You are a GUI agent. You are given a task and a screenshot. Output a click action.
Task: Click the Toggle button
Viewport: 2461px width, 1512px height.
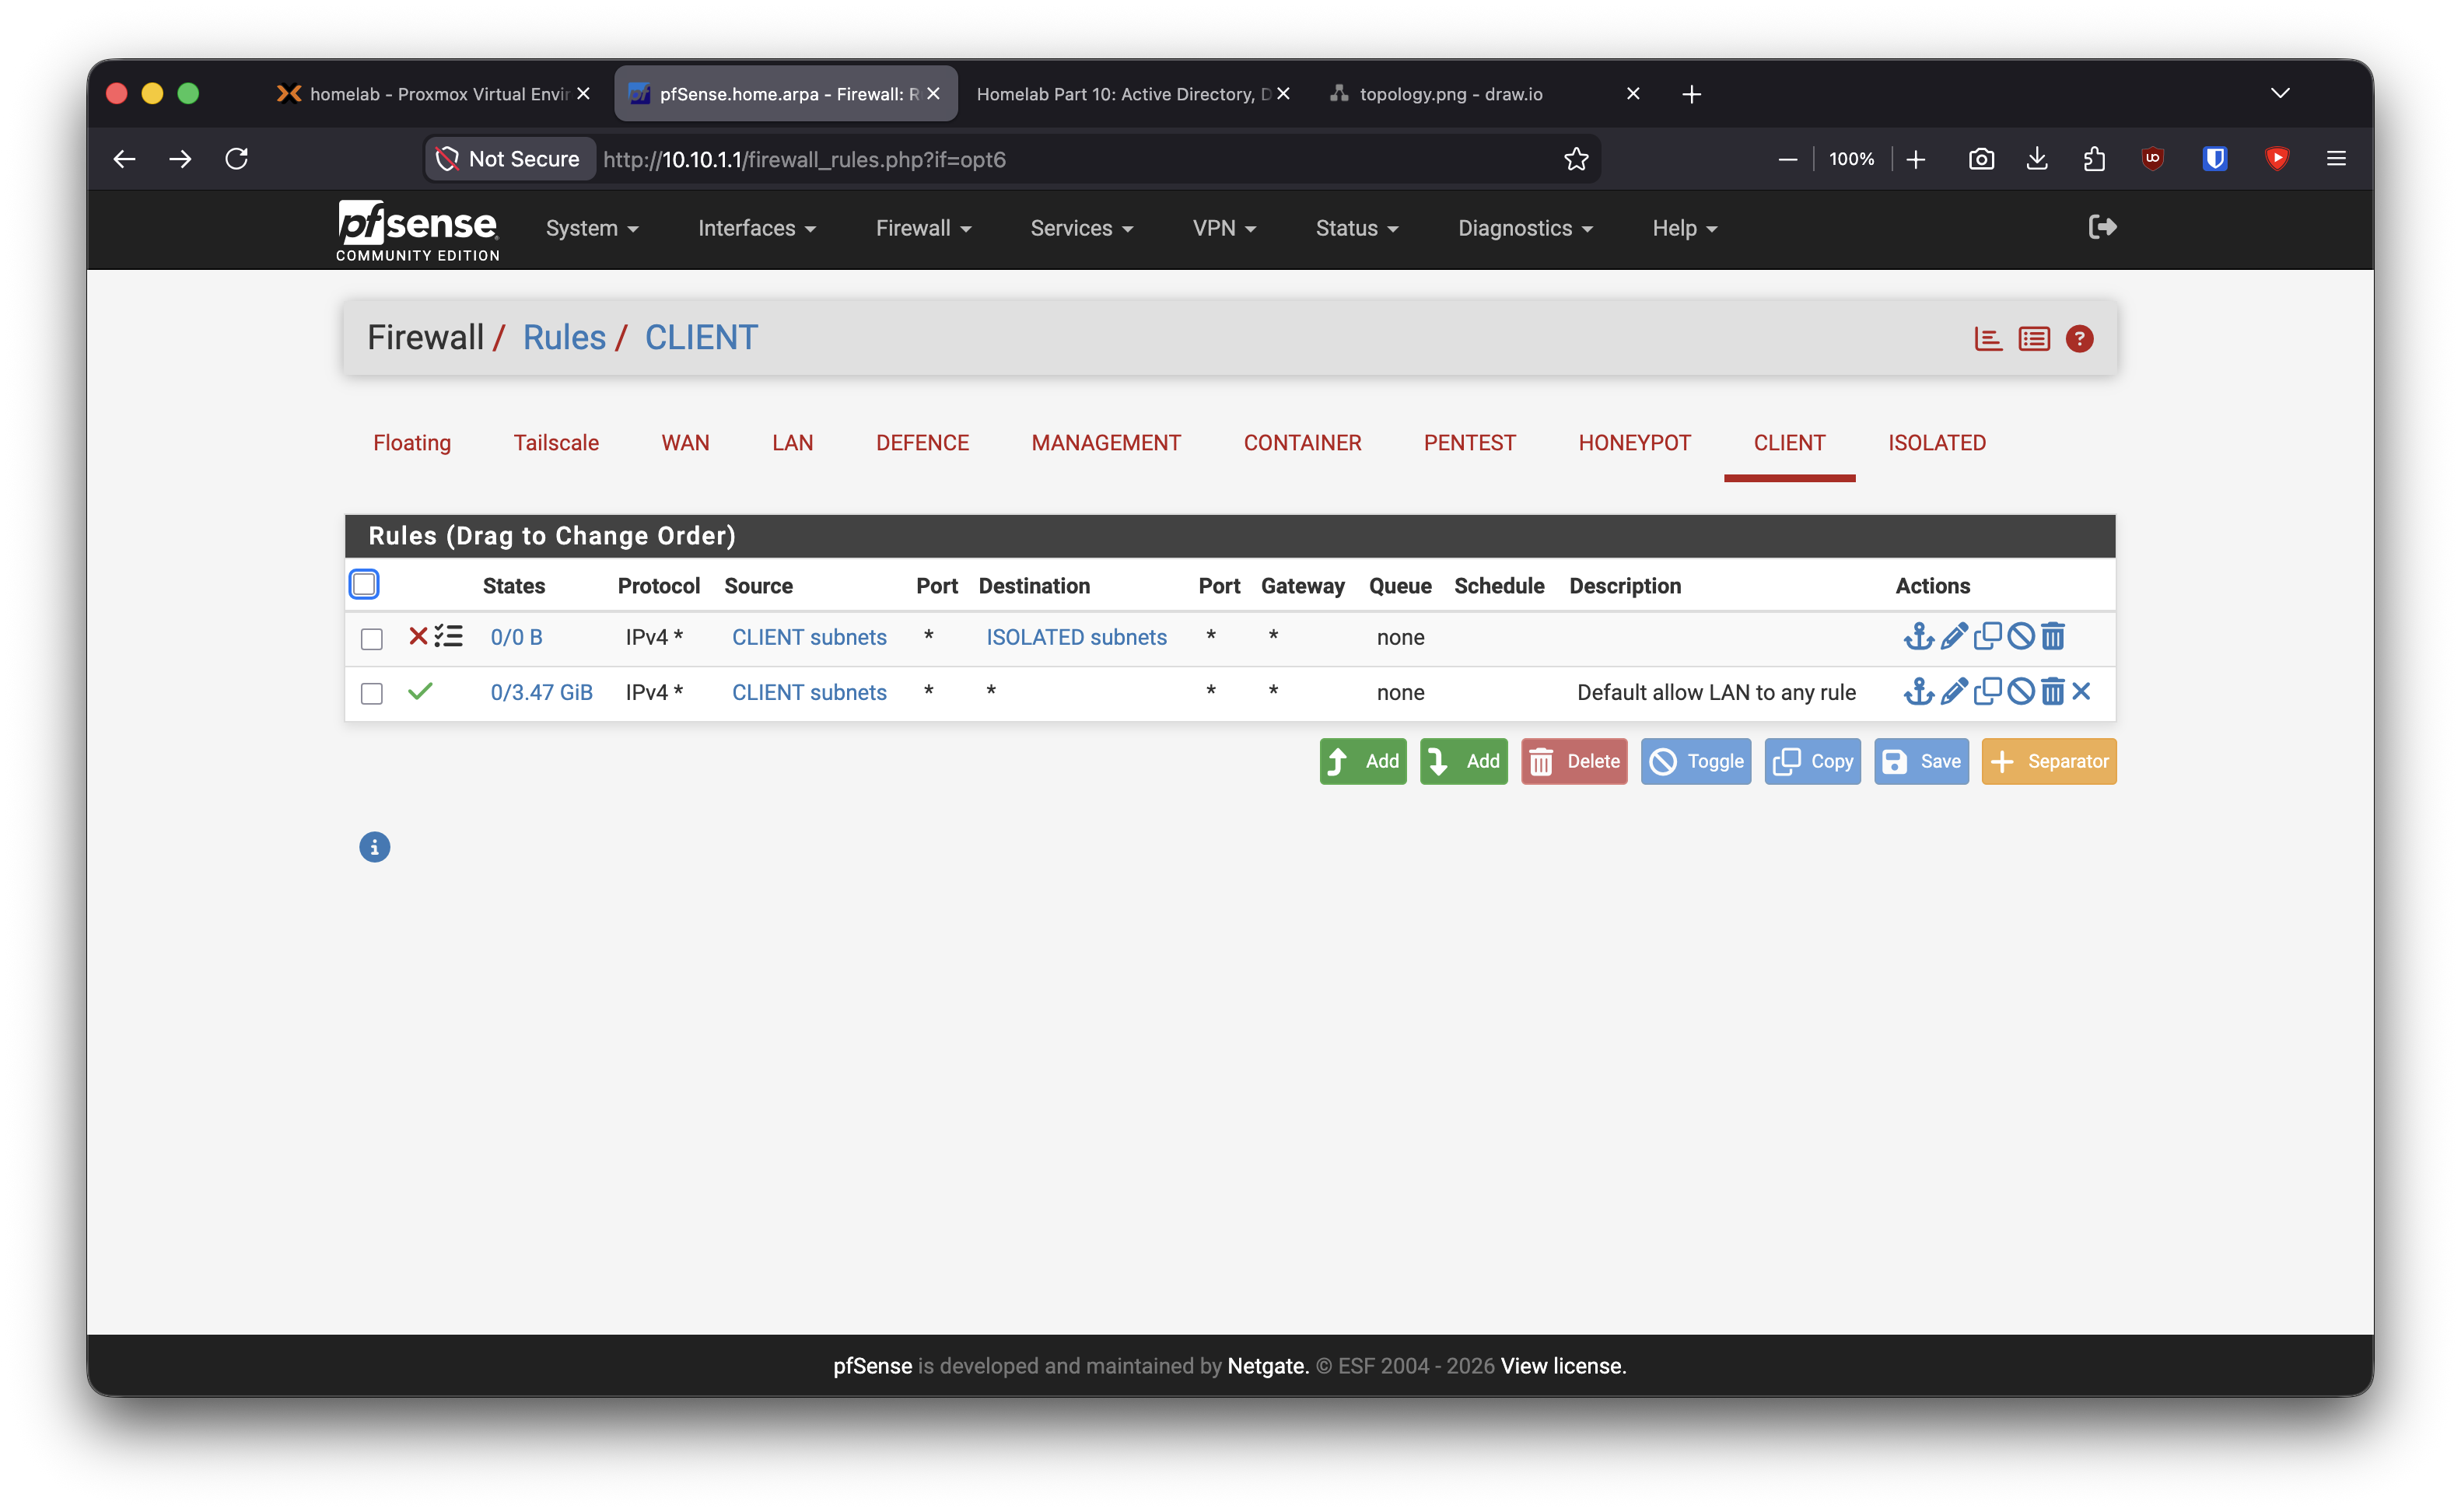[x=1695, y=761]
